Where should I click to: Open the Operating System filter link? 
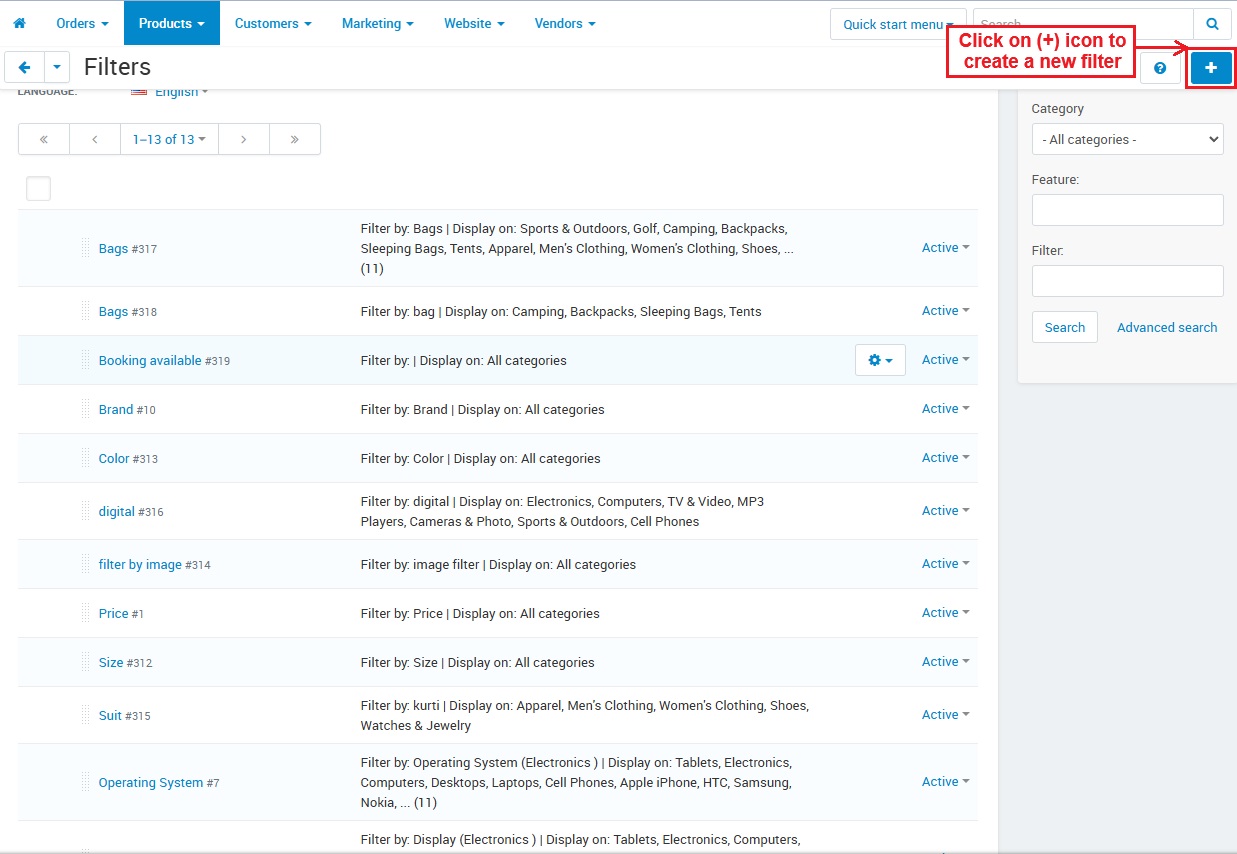(150, 783)
